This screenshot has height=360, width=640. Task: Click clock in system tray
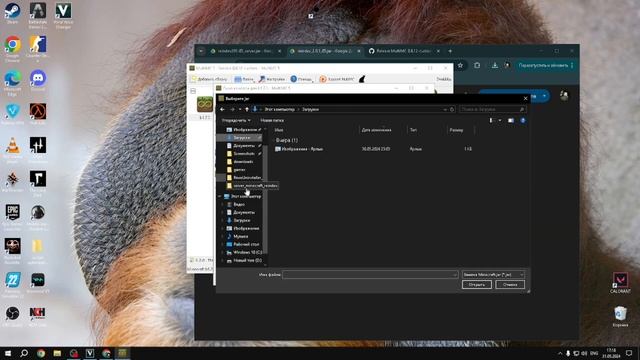click(611, 353)
